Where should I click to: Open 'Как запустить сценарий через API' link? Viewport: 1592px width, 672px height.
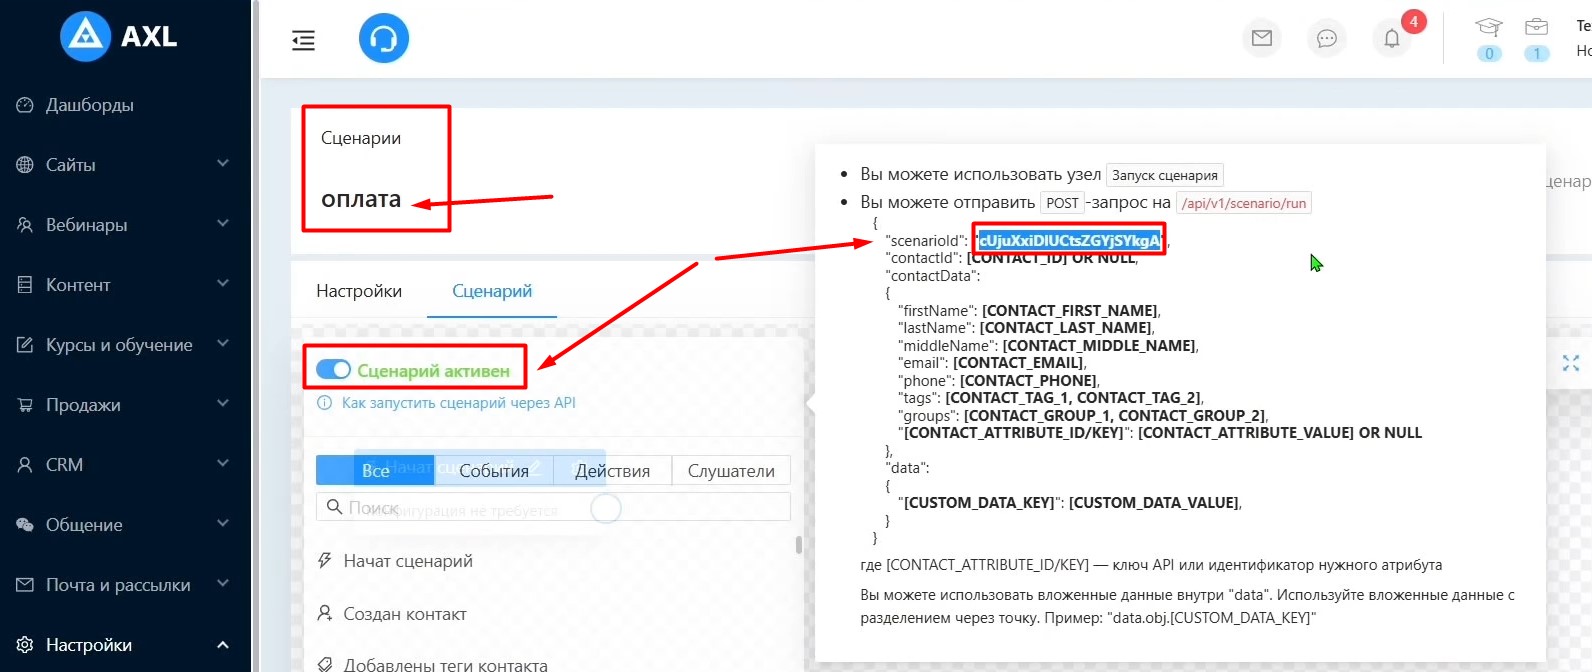pos(458,403)
